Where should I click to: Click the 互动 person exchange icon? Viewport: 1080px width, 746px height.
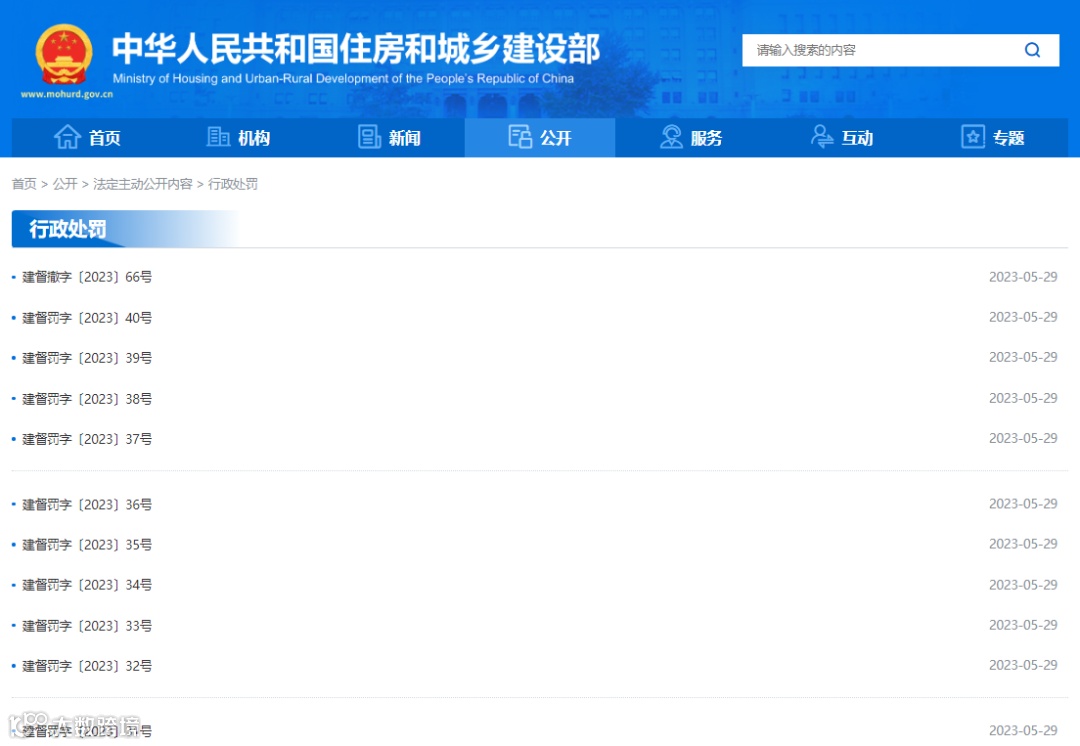pos(821,136)
